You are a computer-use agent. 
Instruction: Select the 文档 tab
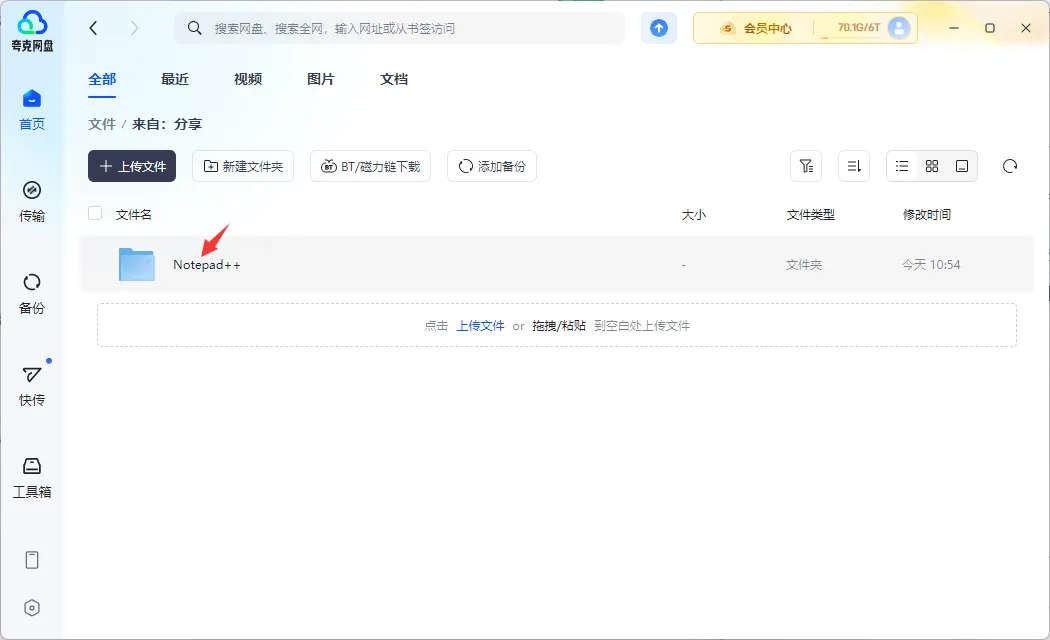click(394, 79)
